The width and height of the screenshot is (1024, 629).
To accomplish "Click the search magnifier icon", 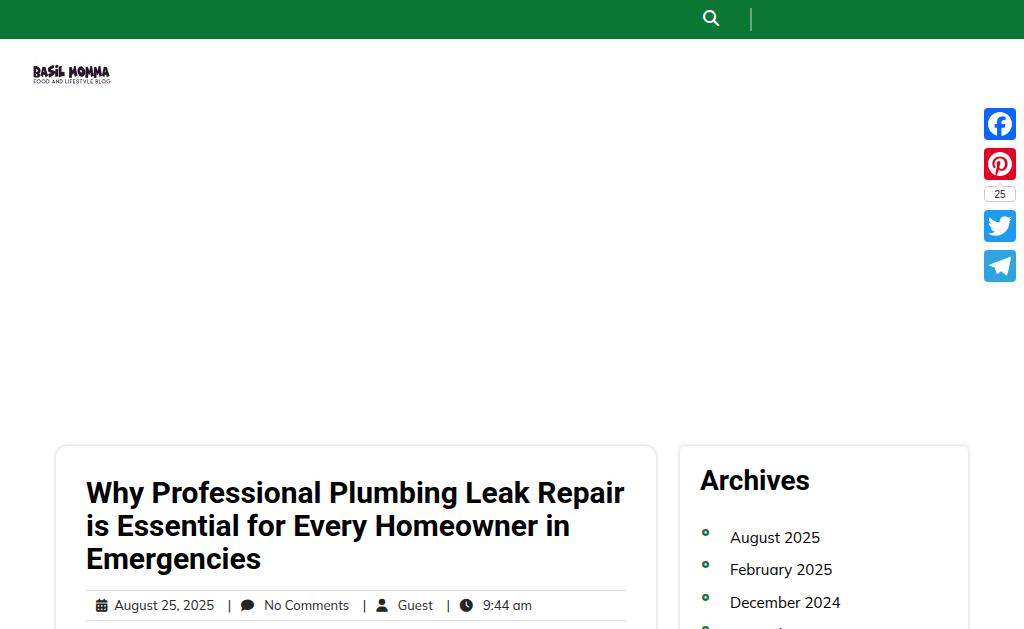I will (711, 18).
